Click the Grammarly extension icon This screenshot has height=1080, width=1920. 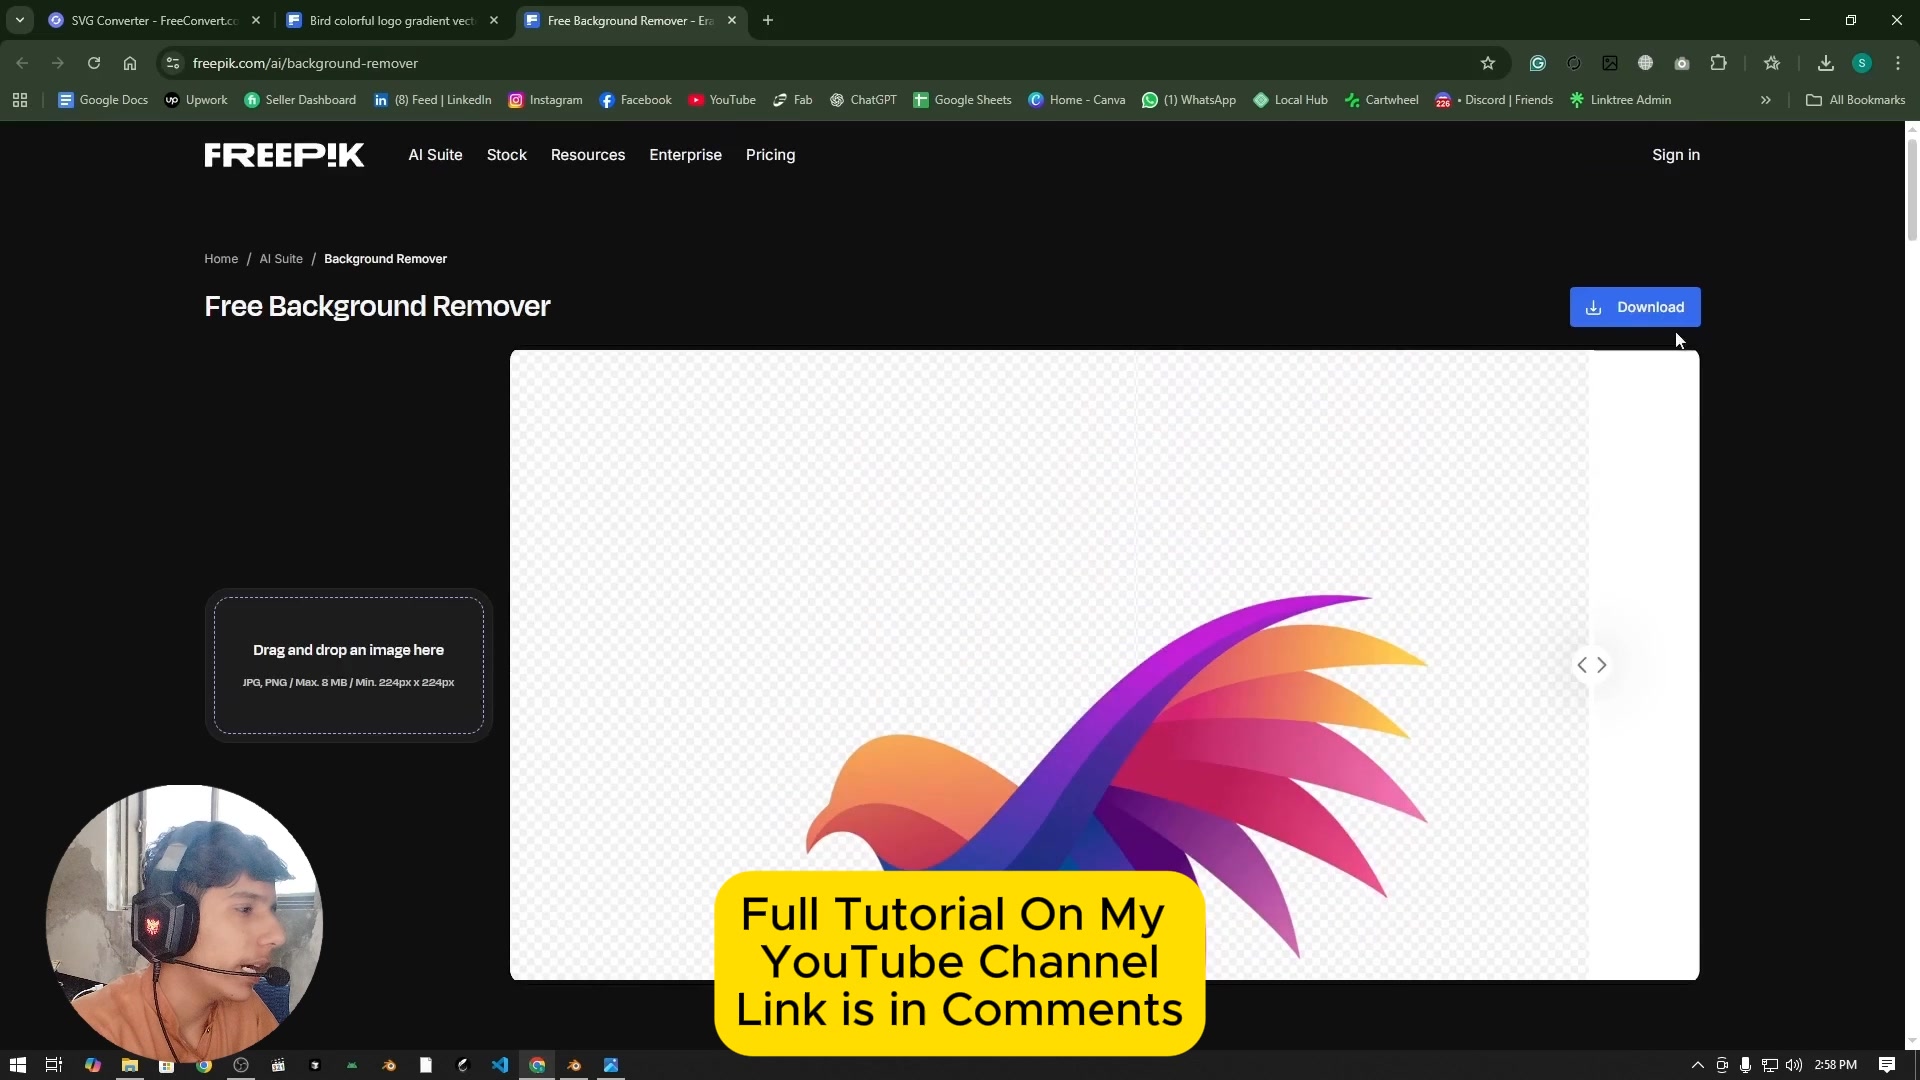1537,63
